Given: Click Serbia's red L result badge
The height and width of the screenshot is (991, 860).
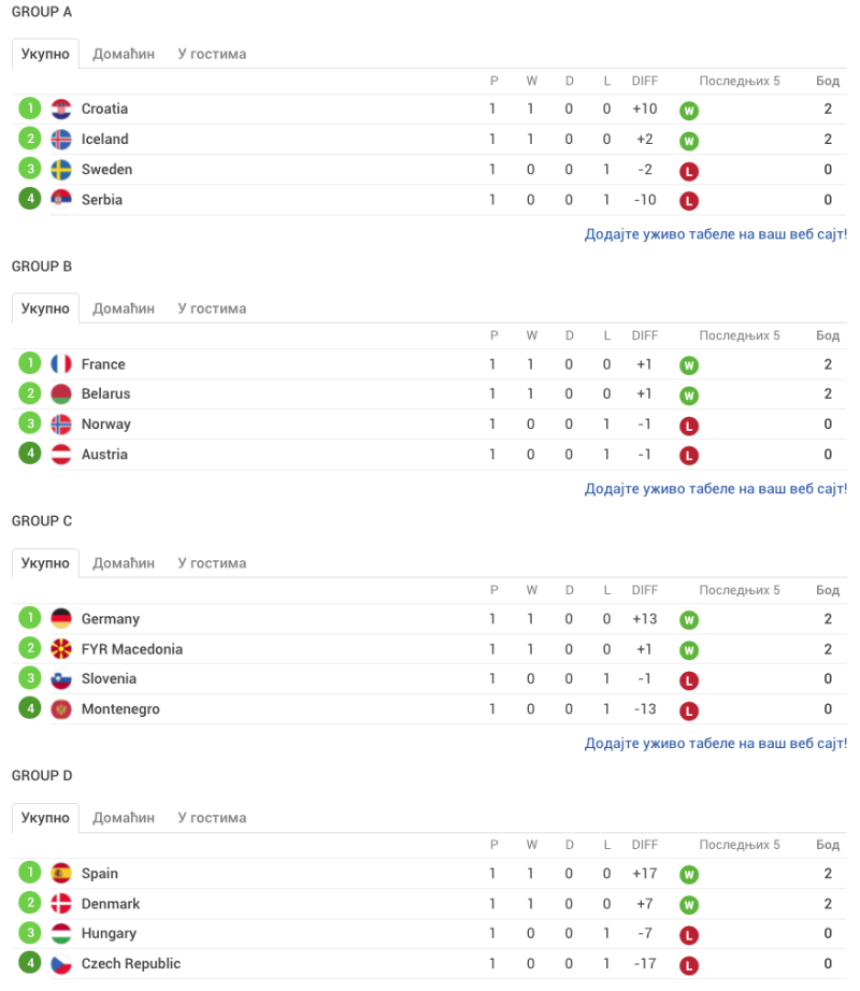Looking at the screenshot, I should pos(689,201).
